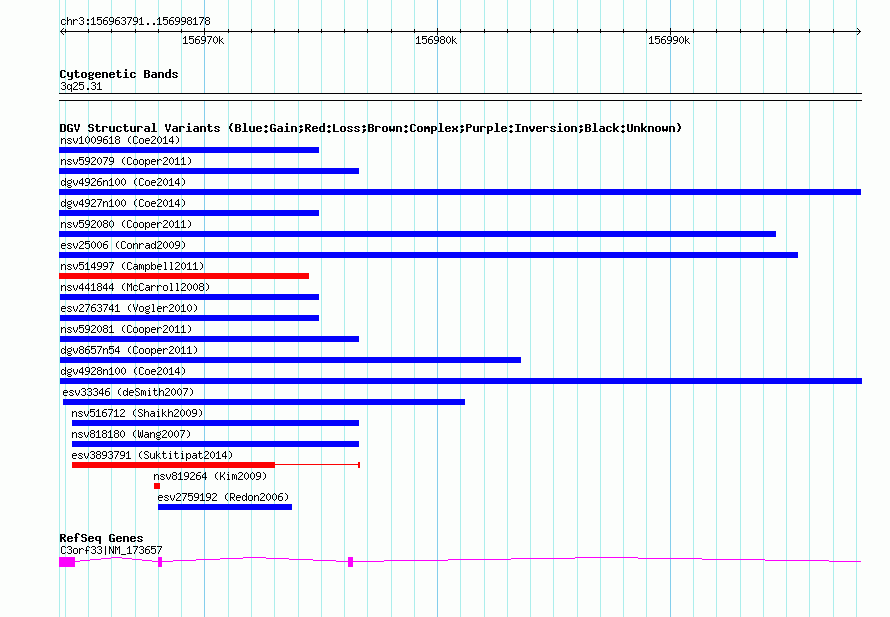Open the nsv441844 (McCarroll2008) label

click(x=135, y=287)
